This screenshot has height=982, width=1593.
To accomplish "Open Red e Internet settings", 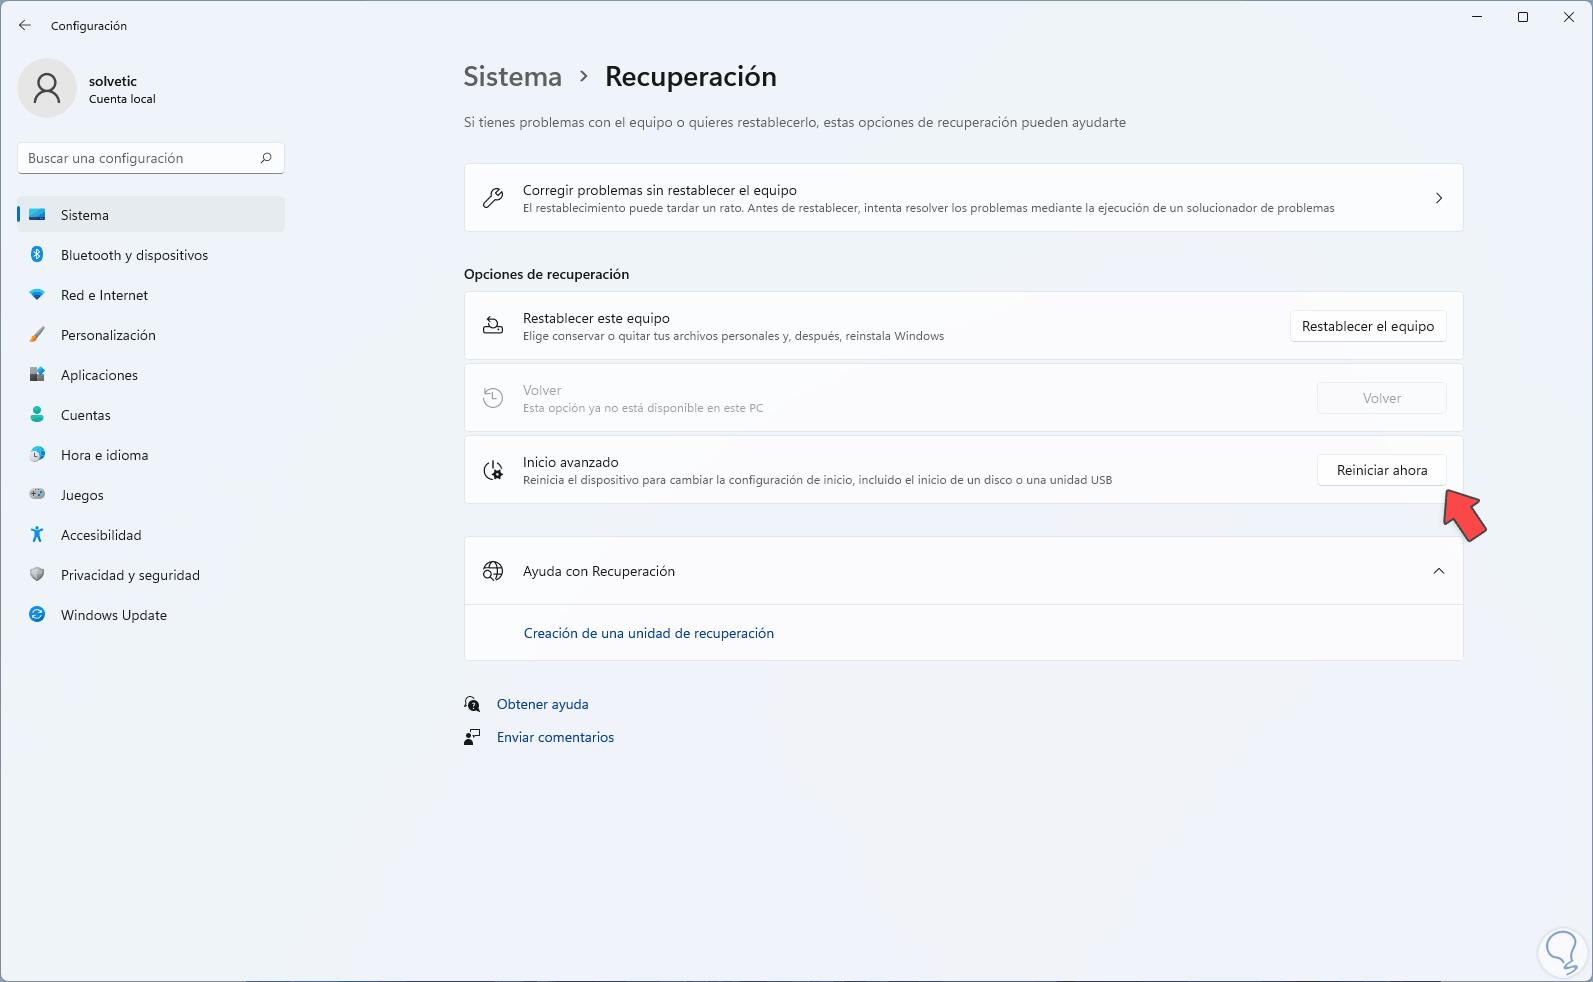I will pos(104,295).
